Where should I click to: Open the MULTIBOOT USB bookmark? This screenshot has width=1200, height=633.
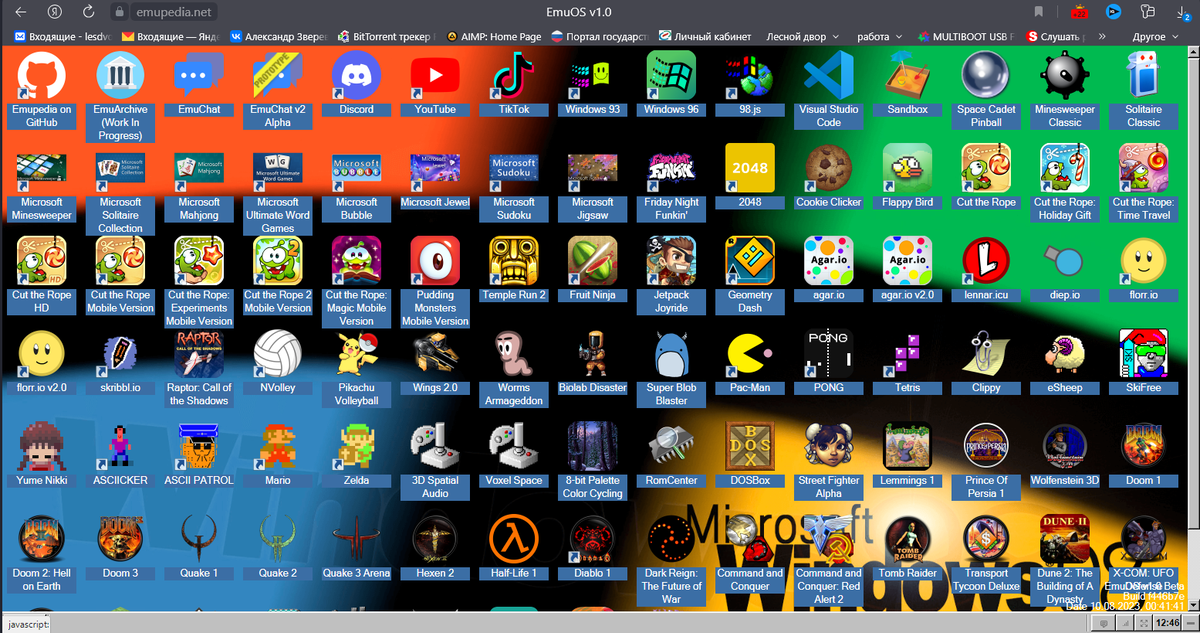(964, 36)
